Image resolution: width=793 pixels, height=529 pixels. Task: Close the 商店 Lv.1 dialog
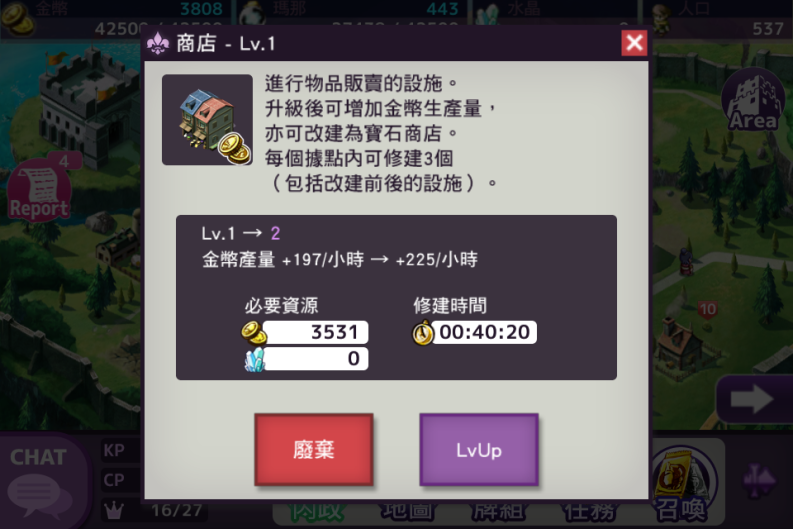tap(634, 42)
